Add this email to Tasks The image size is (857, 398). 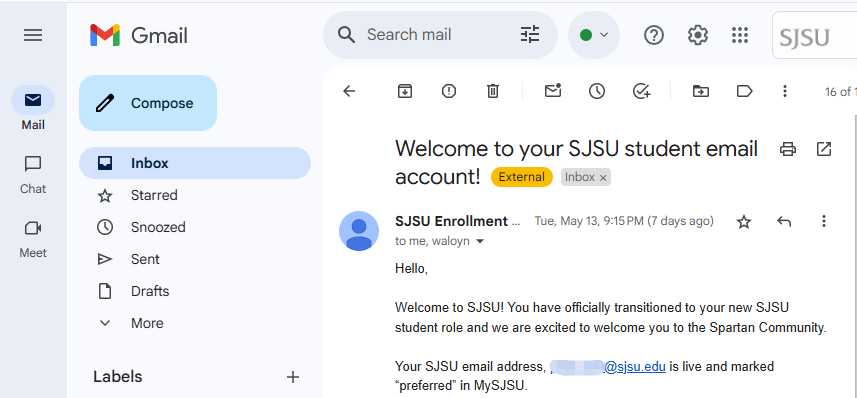pyautogui.click(x=642, y=91)
